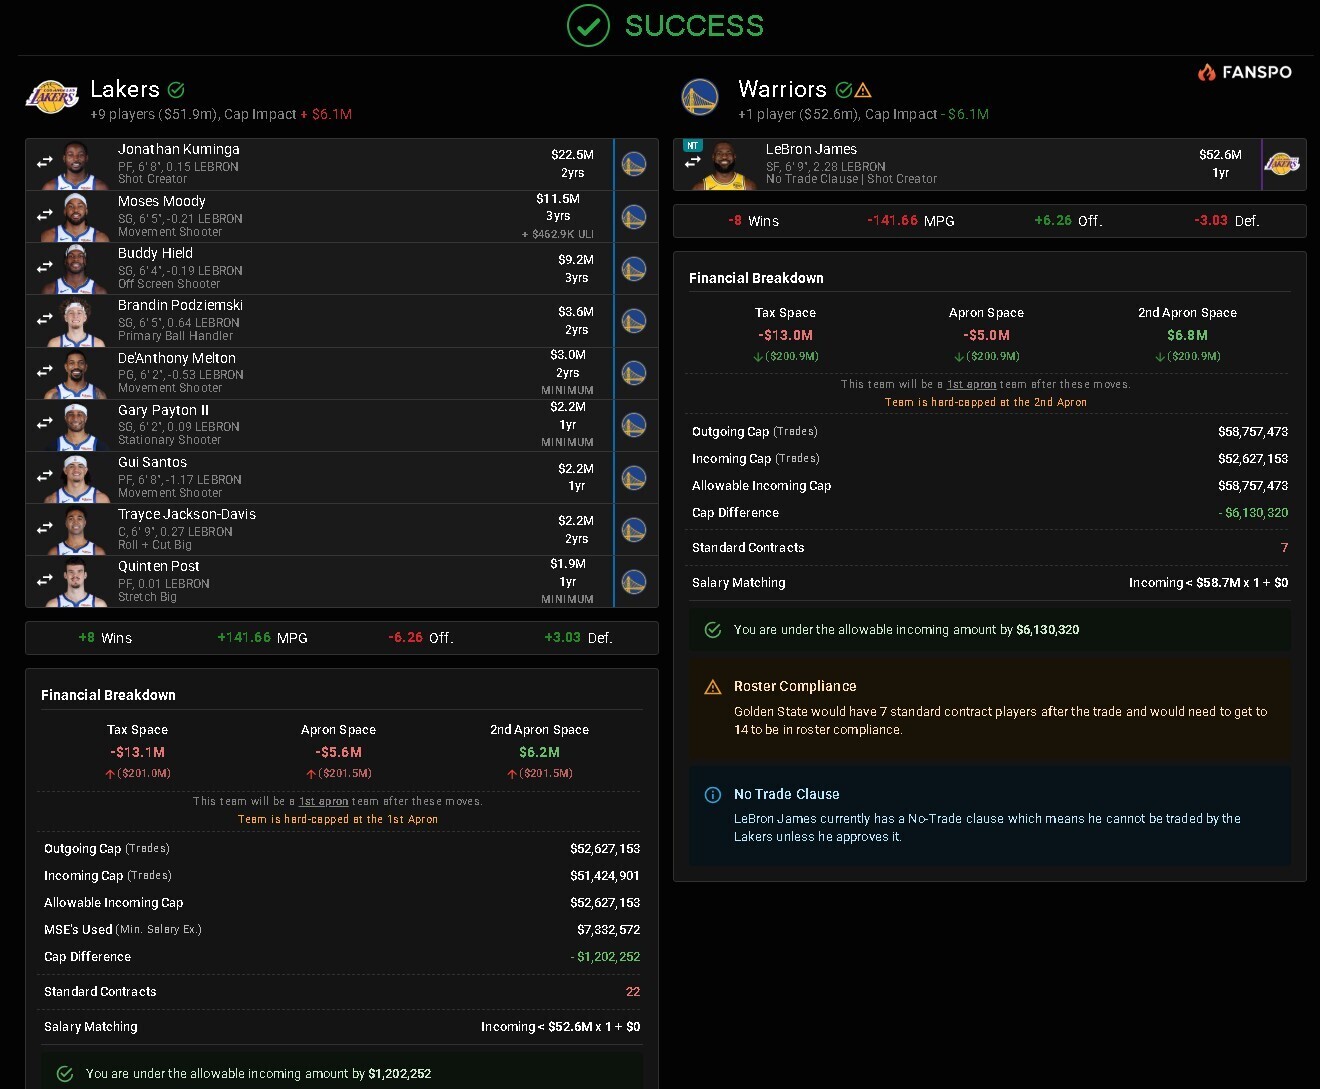This screenshot has height=1089, width=1320.
Task: Click the SUCCESS checkmark circle icon
Action: click(588, 26)
